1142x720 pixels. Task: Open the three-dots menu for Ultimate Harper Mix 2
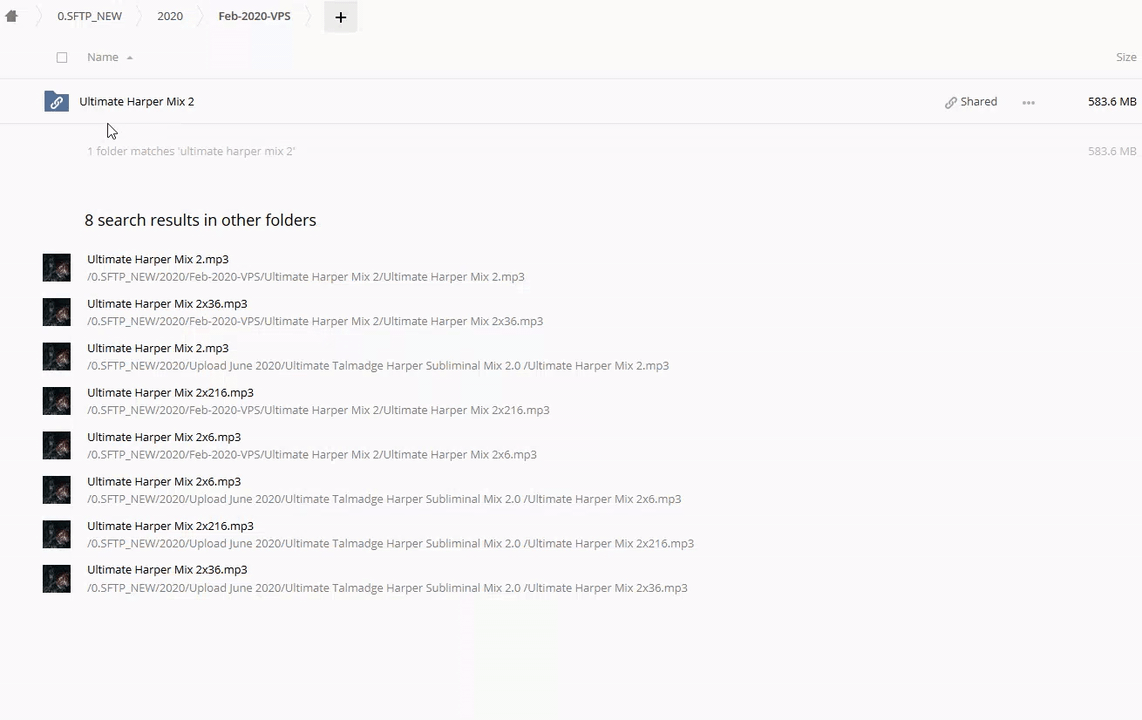pyautogui.click(x=1028, y=102)
